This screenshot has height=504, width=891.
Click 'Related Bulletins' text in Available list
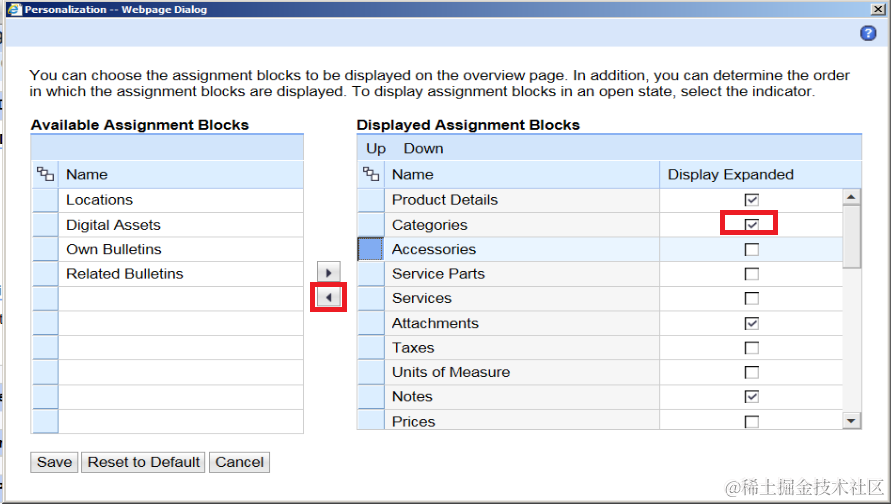[124, 273]
